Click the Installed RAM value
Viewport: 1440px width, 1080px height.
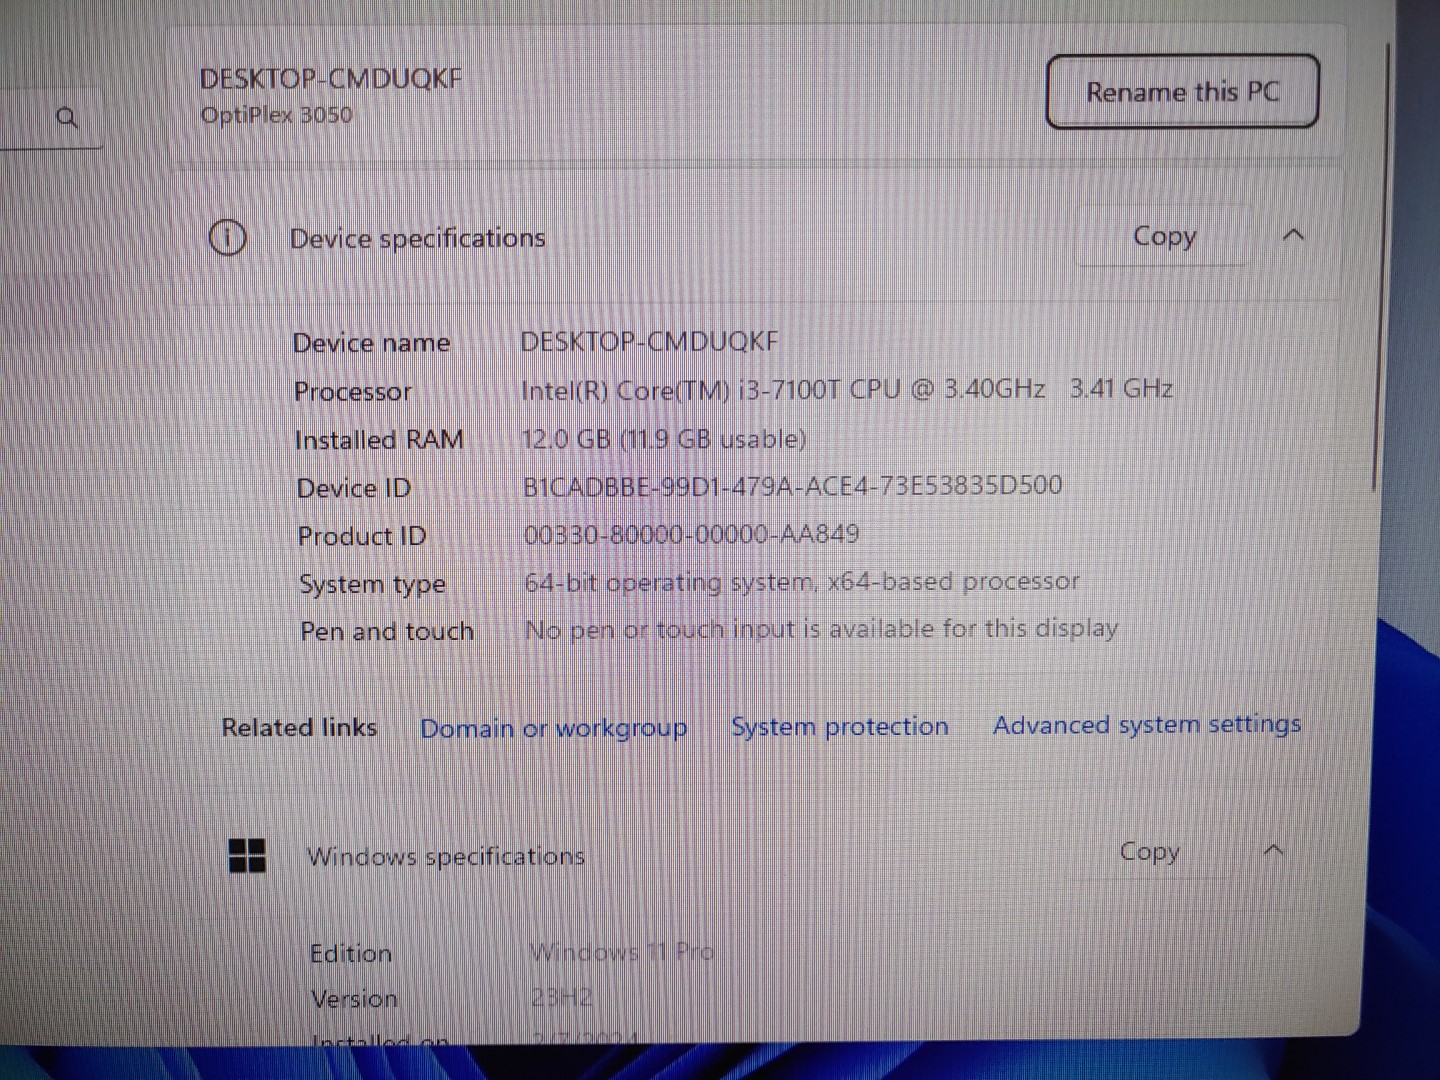pos(666,438)
